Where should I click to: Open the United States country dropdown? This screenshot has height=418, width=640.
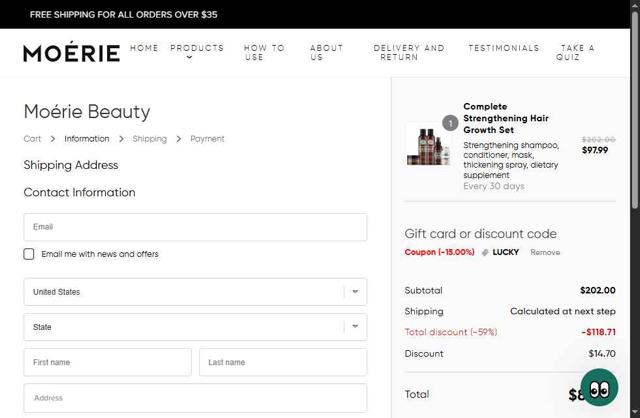[195, 292]
